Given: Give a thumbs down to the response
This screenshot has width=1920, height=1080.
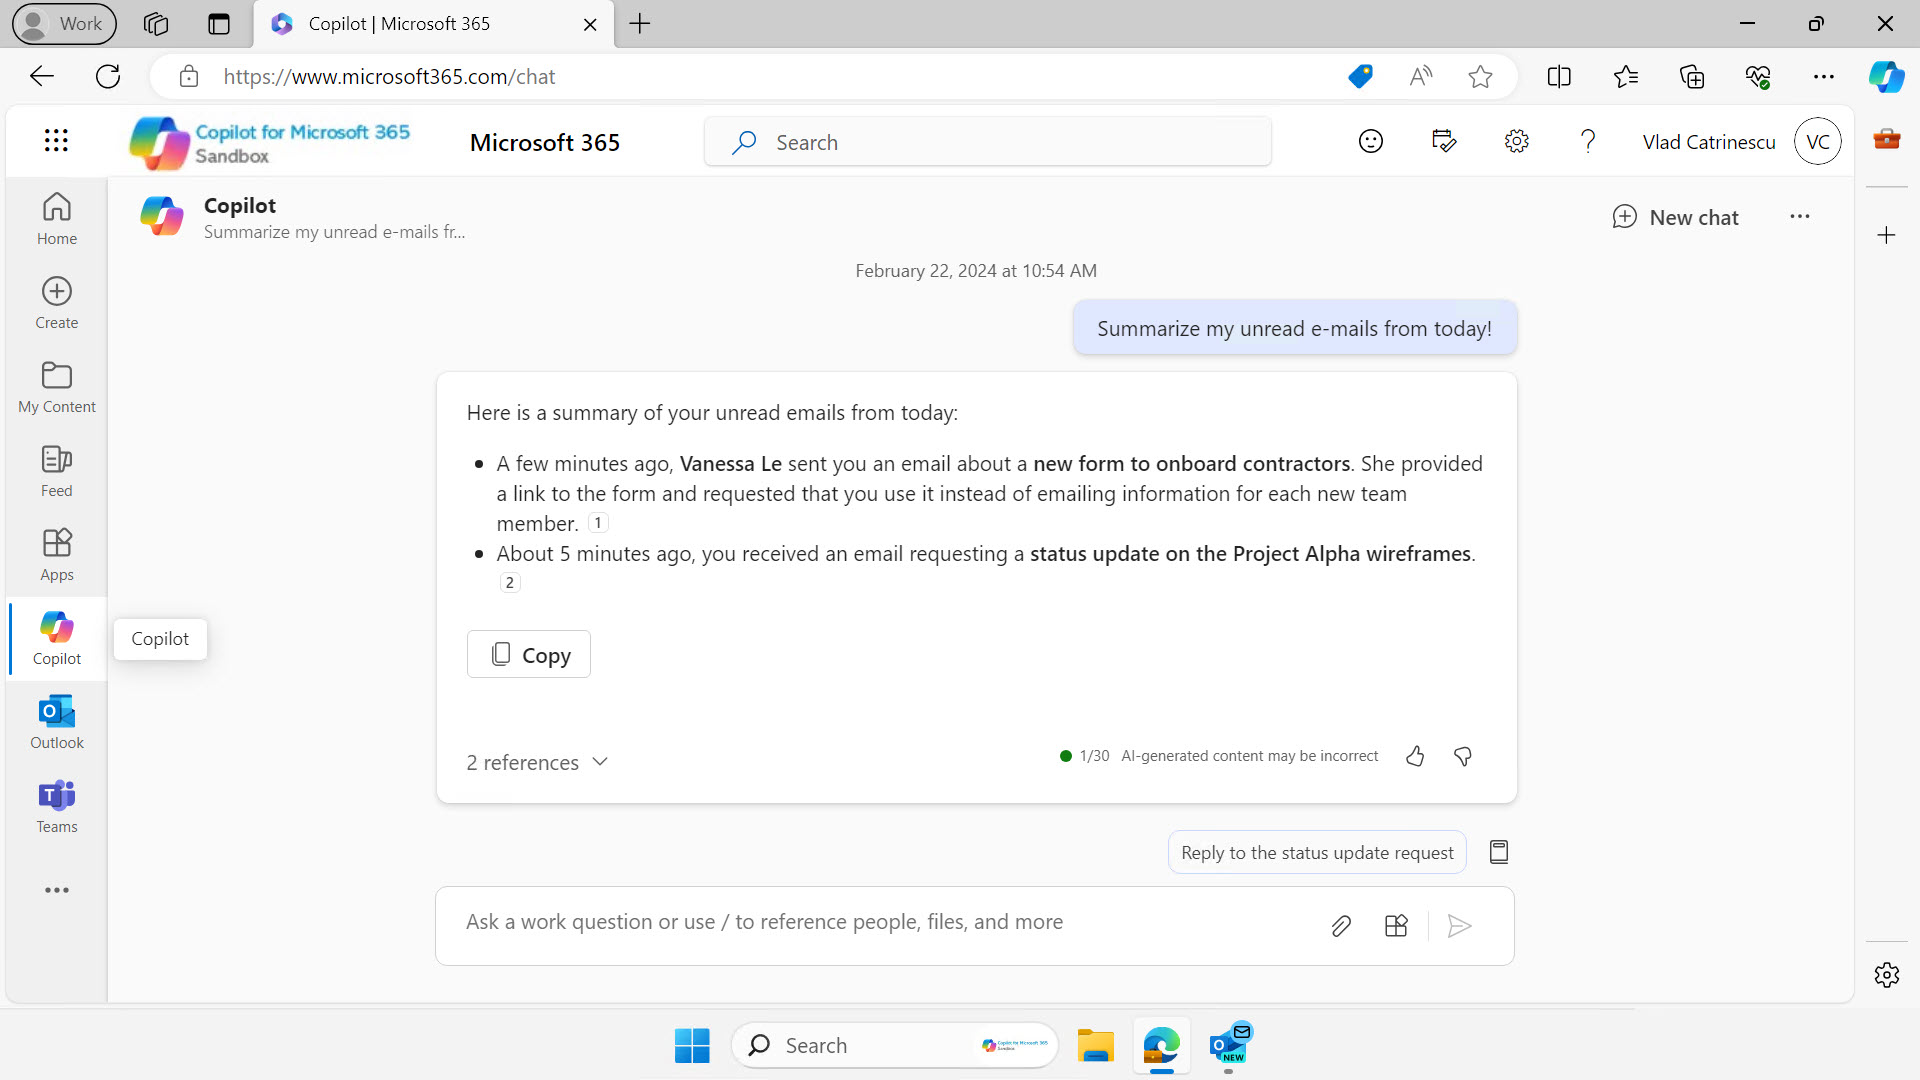Looking at the screenshot, I should click(1462, 756).
